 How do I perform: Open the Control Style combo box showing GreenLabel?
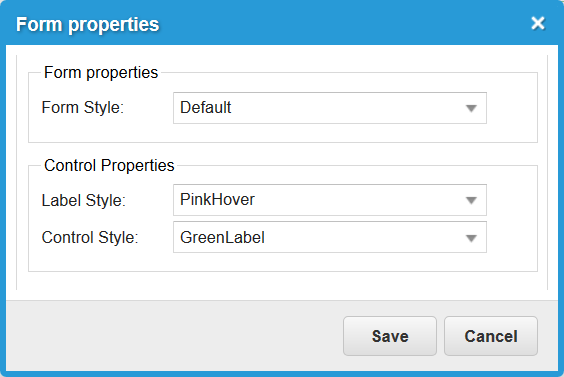pos(330,237)
